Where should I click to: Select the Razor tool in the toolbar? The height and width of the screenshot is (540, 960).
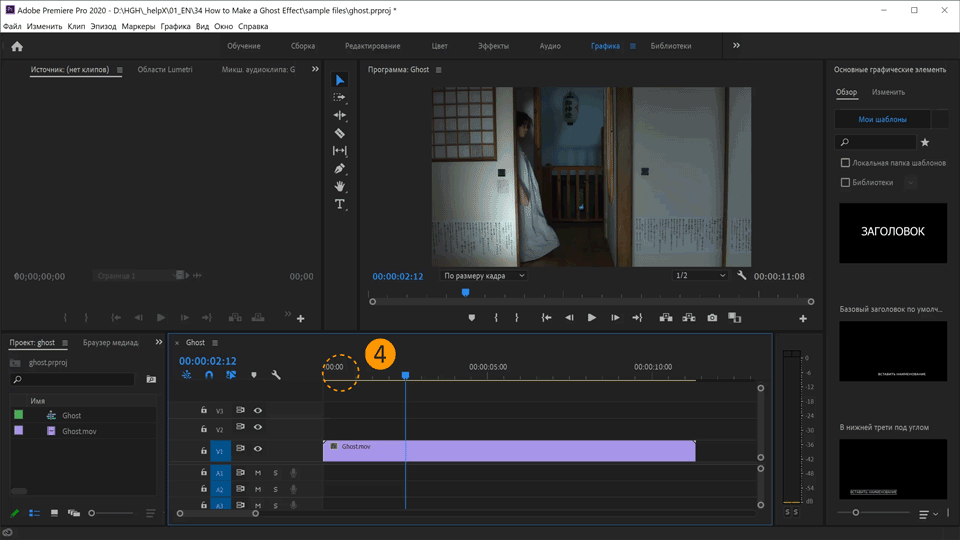click(x=340, y=133)
